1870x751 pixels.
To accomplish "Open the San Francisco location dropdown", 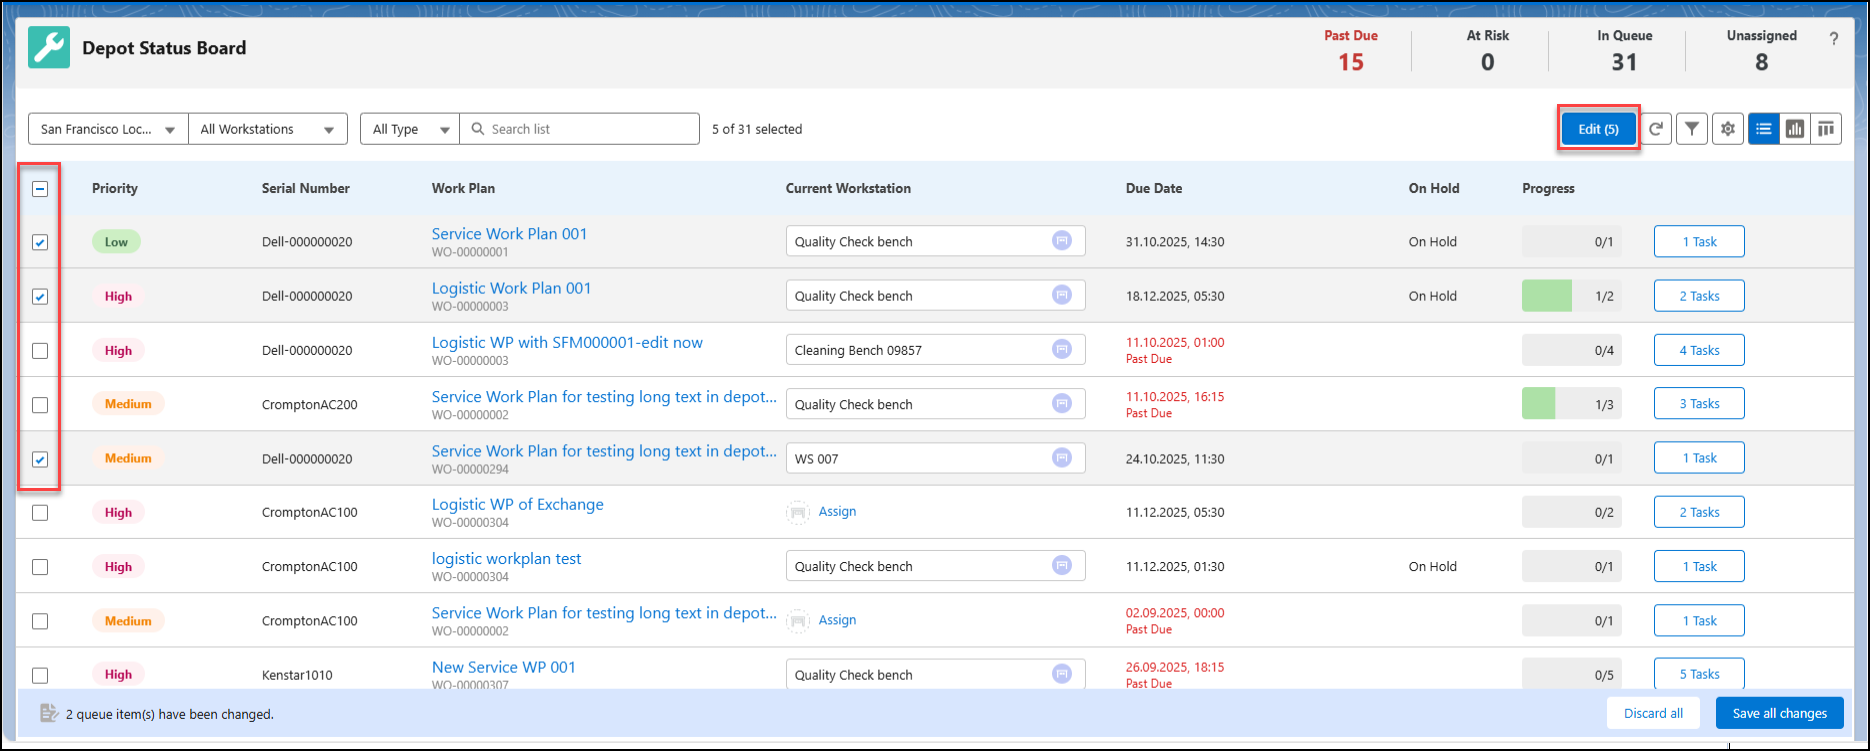I will click(108, 129).
